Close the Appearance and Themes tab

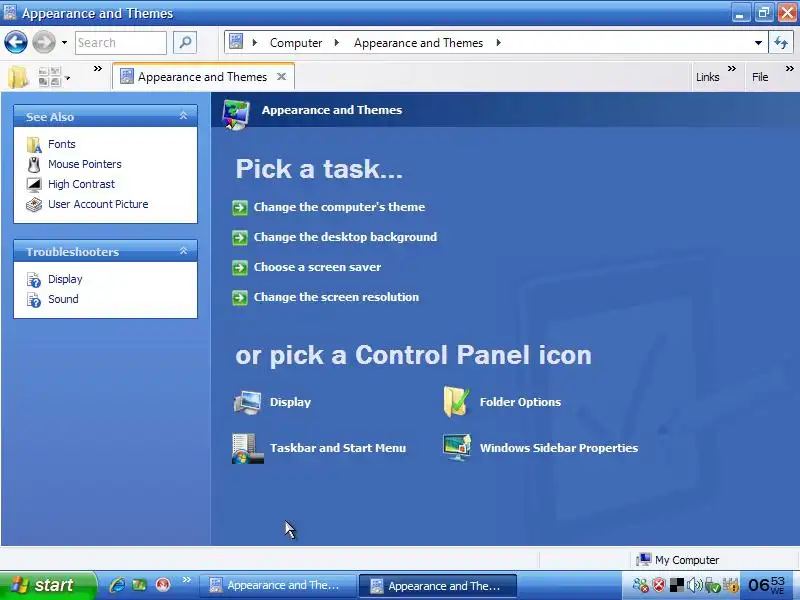(281, 77)
